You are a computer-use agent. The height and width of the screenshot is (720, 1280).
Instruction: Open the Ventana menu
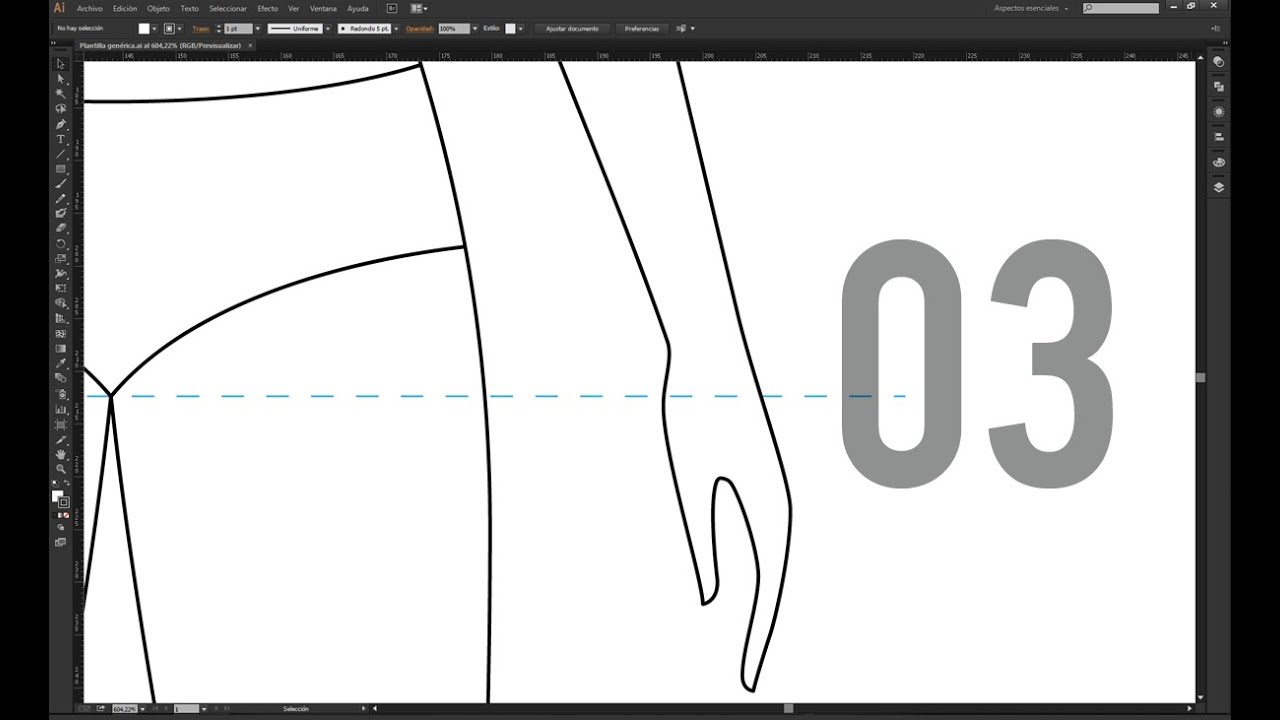[x=323, y=8]
